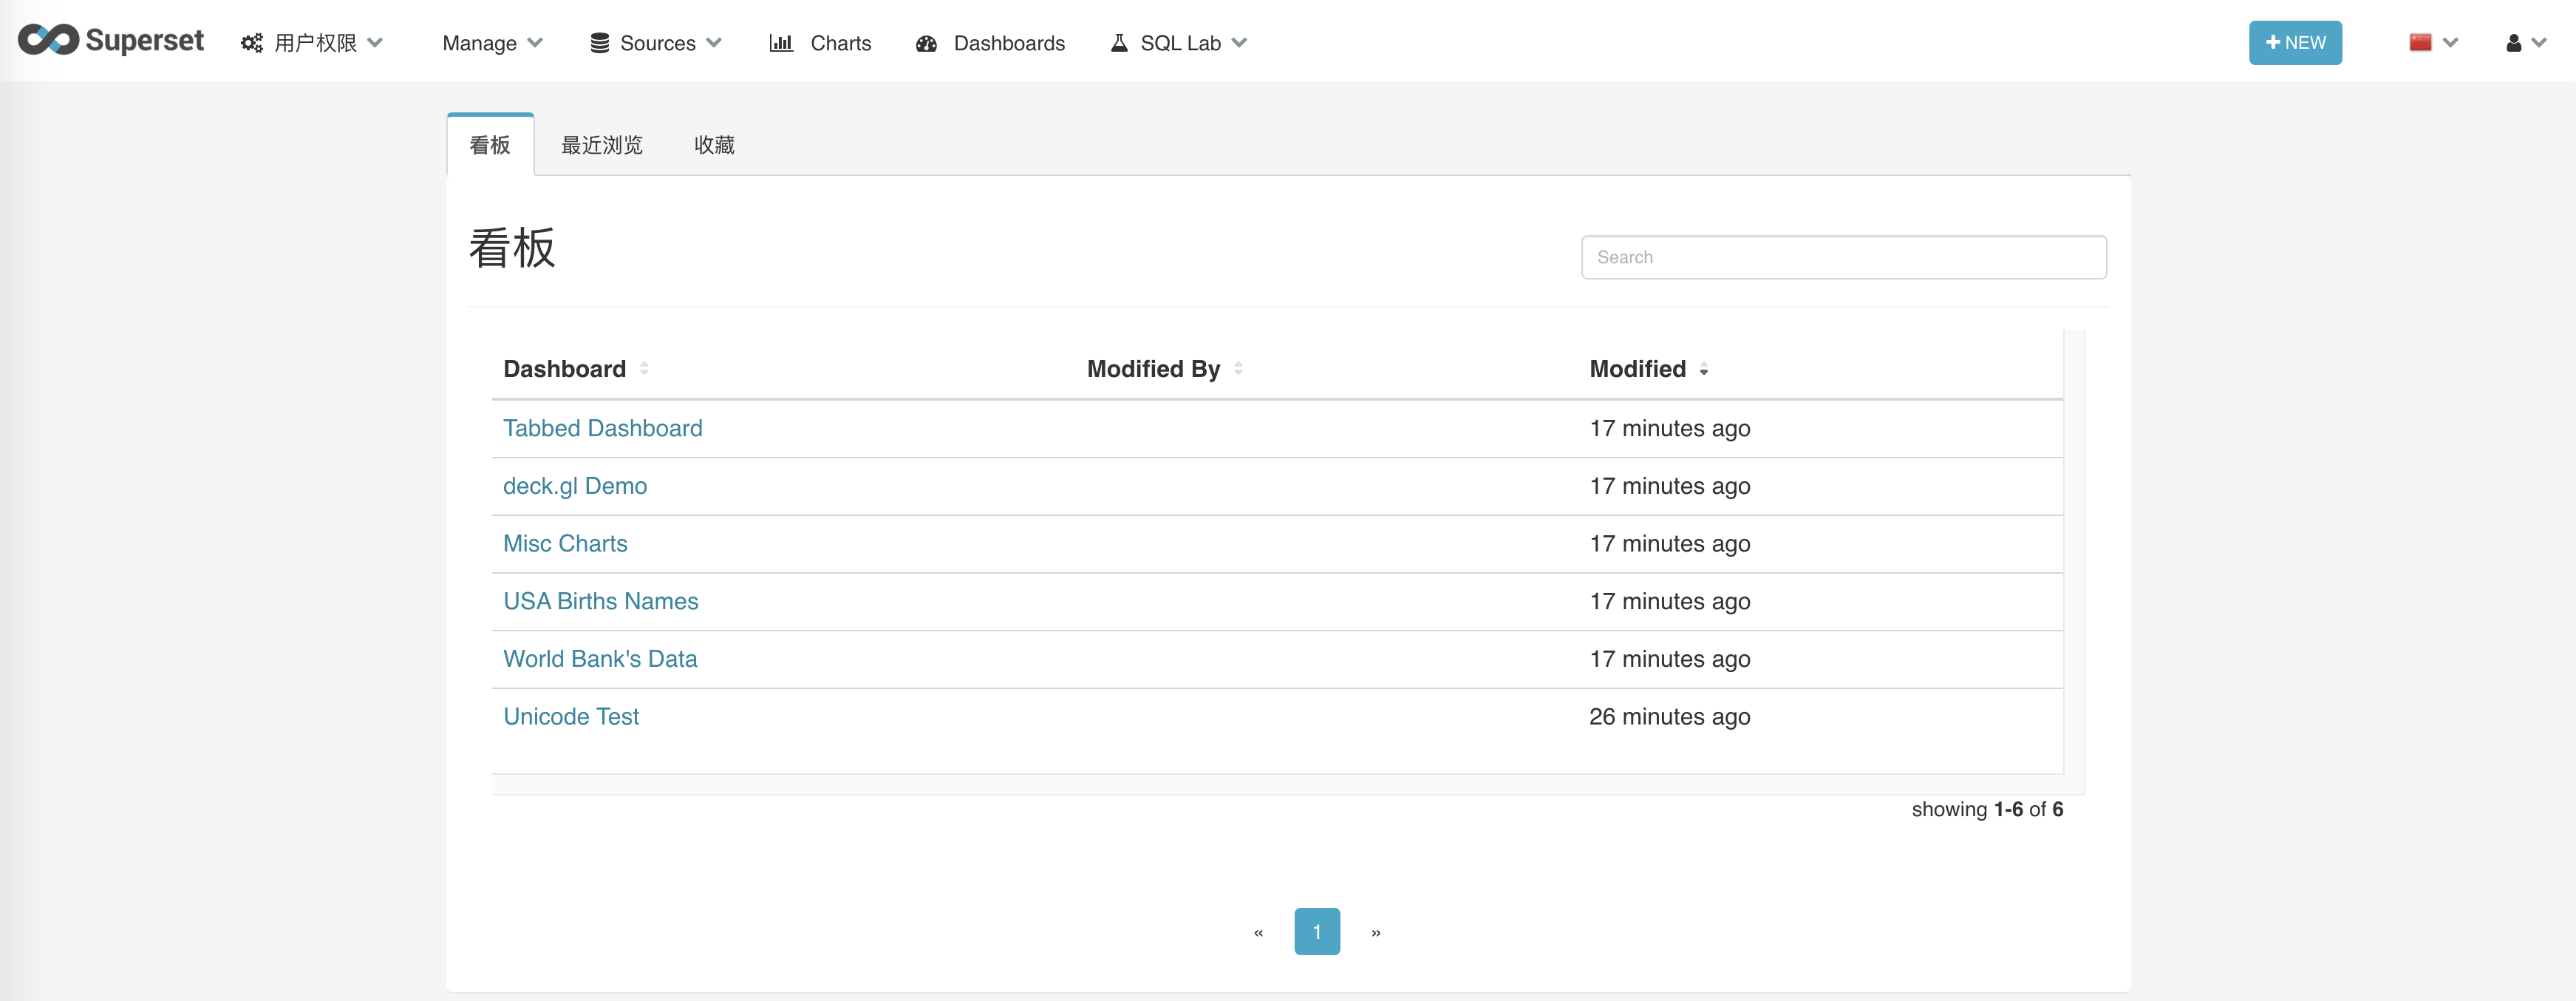The width and height of the screenshot is (2576, 1001).
Task: Open the user account chevron
Action: pyautogui.click(x=2540, y=43)
